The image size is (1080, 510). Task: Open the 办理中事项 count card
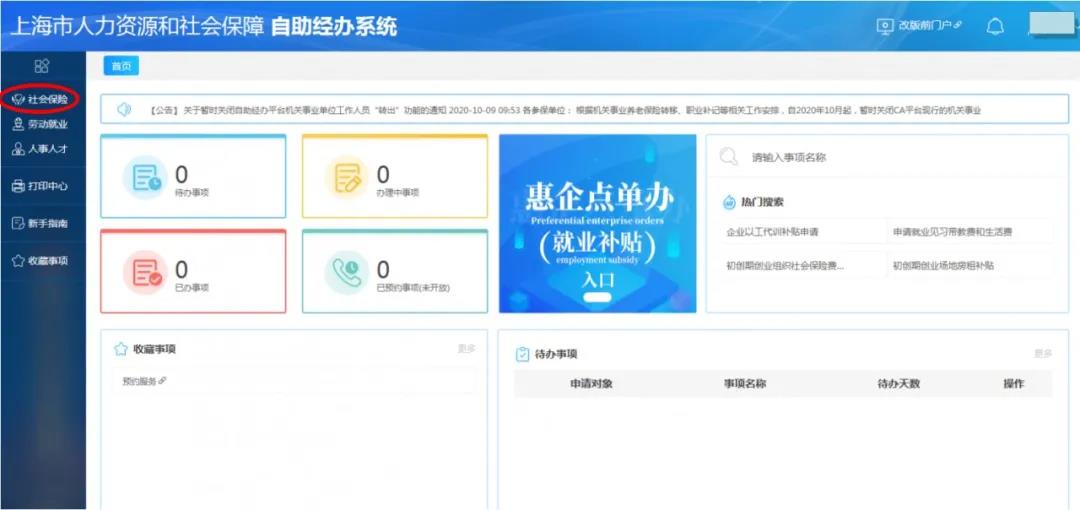(395, 176)
